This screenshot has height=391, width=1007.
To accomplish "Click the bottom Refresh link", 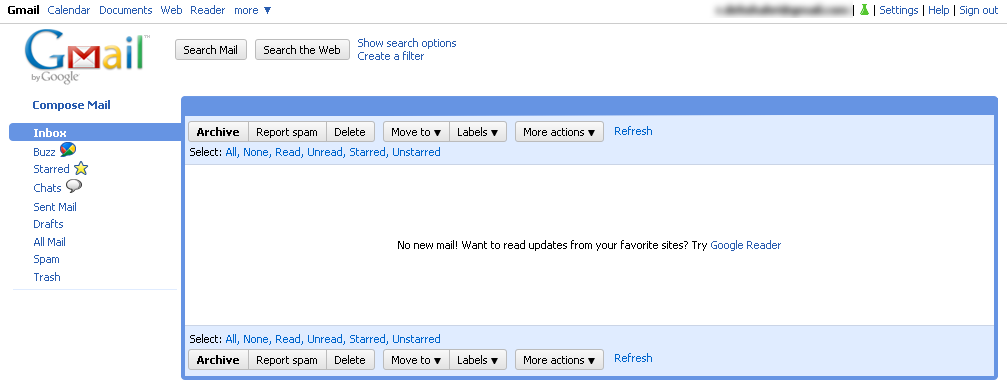I will tap(633, 358).
